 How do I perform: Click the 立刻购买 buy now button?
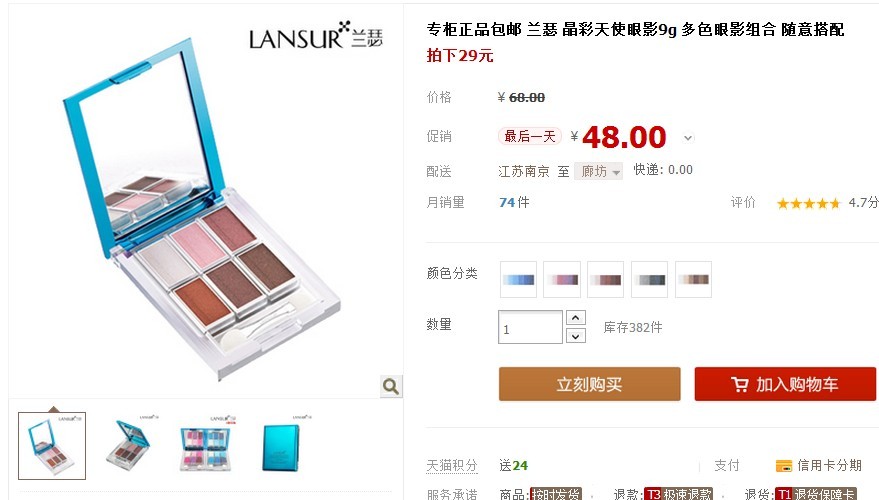click(x=589, y=384)
